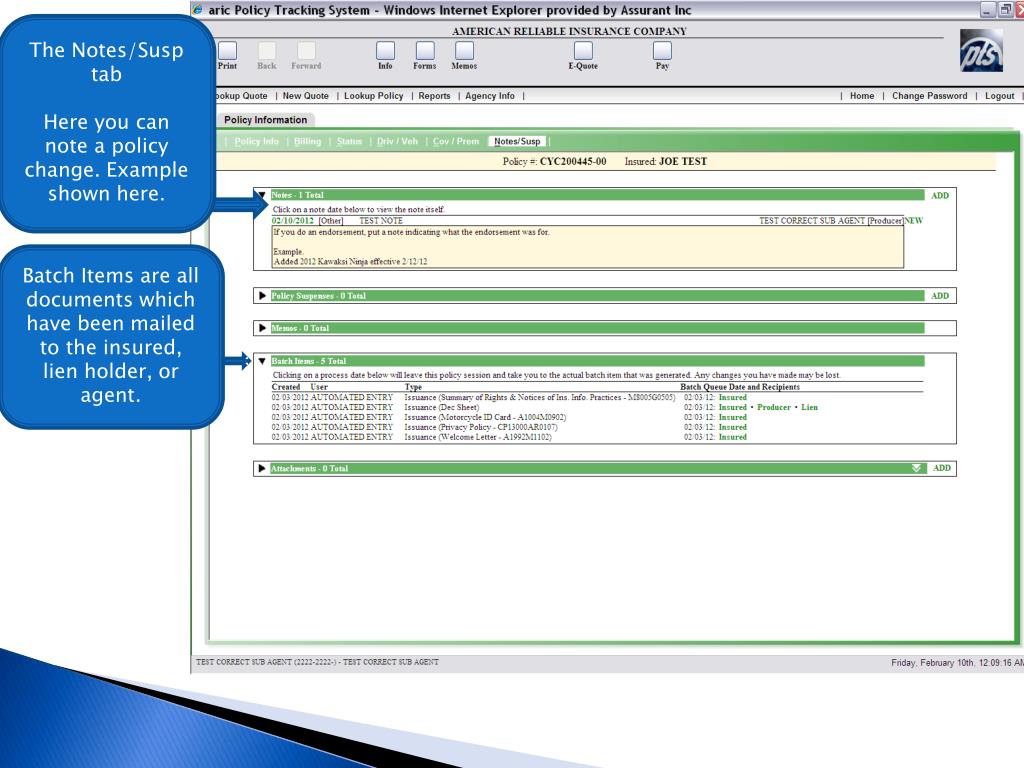Viewport: 1024px width, 768px height.
Task: Click the PTS logo in the header
Action: coord(981,50)
